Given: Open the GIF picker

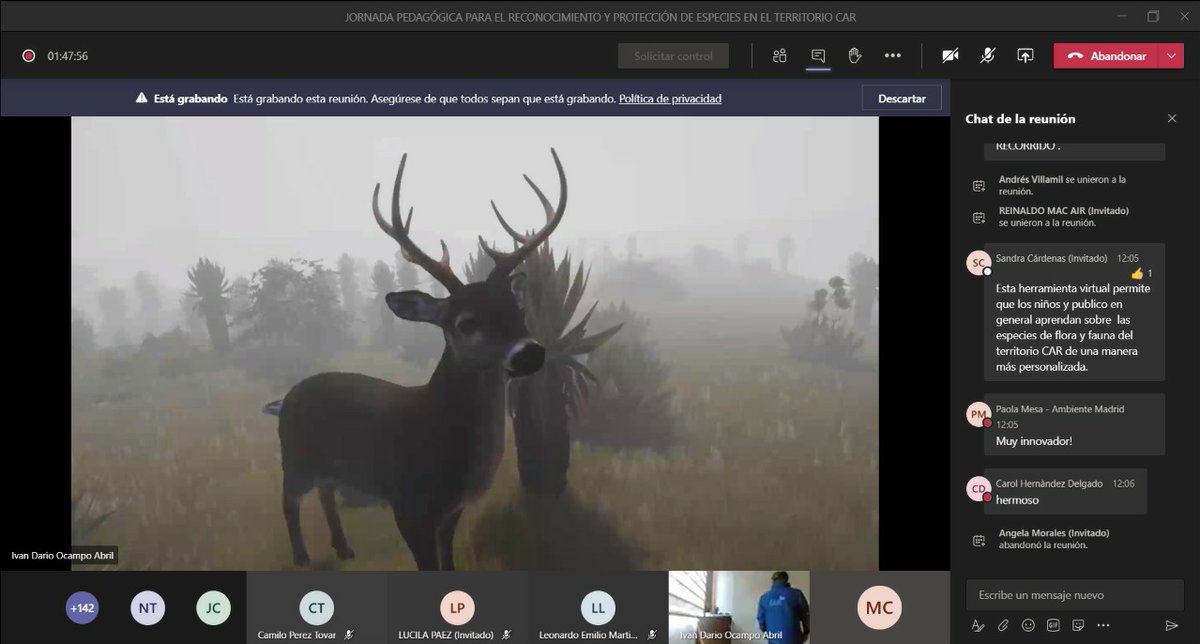Looking at the screenshot, I should click(x=1052, y=626).
